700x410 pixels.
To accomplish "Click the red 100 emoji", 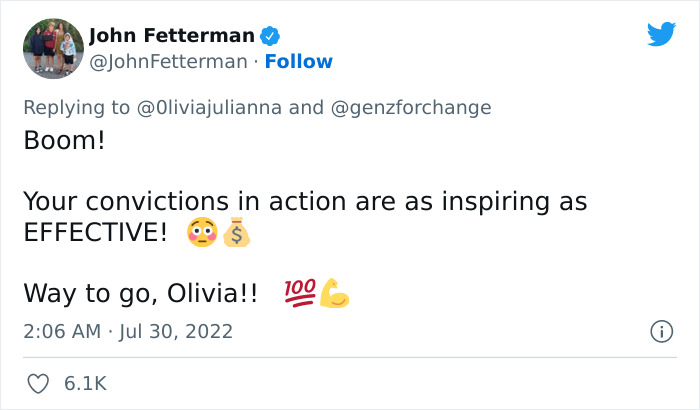I will [x=301, y=293].
